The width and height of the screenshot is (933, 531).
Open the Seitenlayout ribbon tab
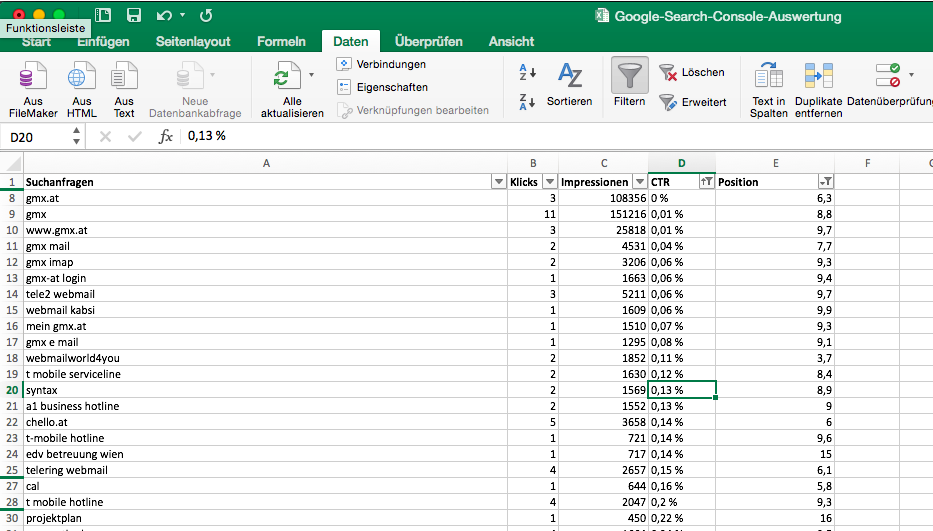[193, 41]
